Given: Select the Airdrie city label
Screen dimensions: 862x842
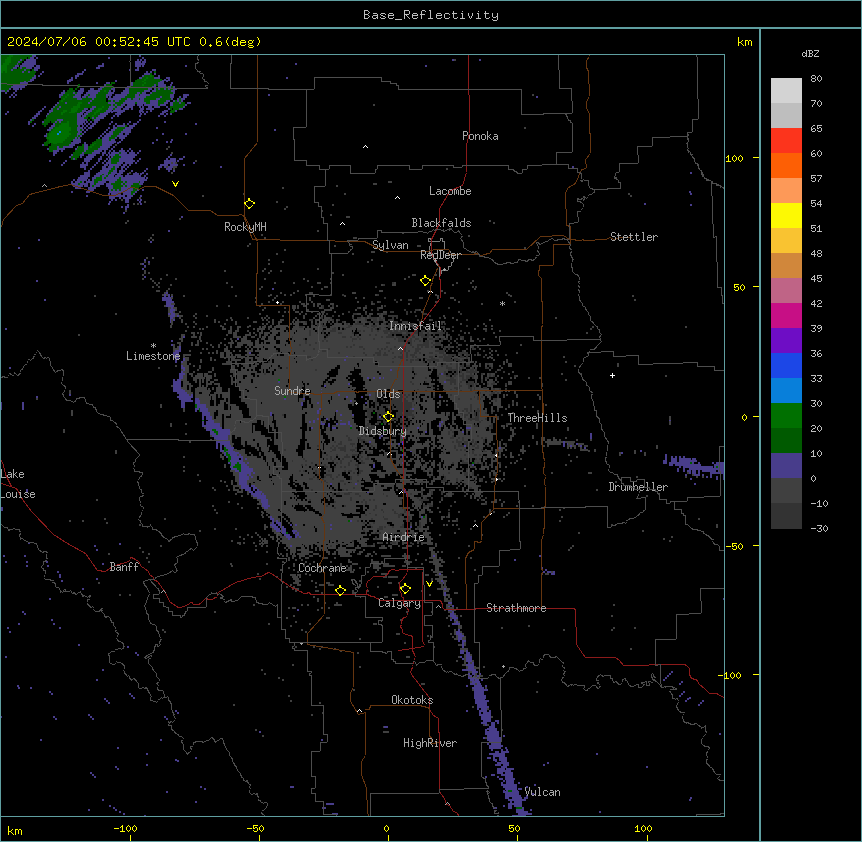Looking at the screenshot, I should click(403, 537).
